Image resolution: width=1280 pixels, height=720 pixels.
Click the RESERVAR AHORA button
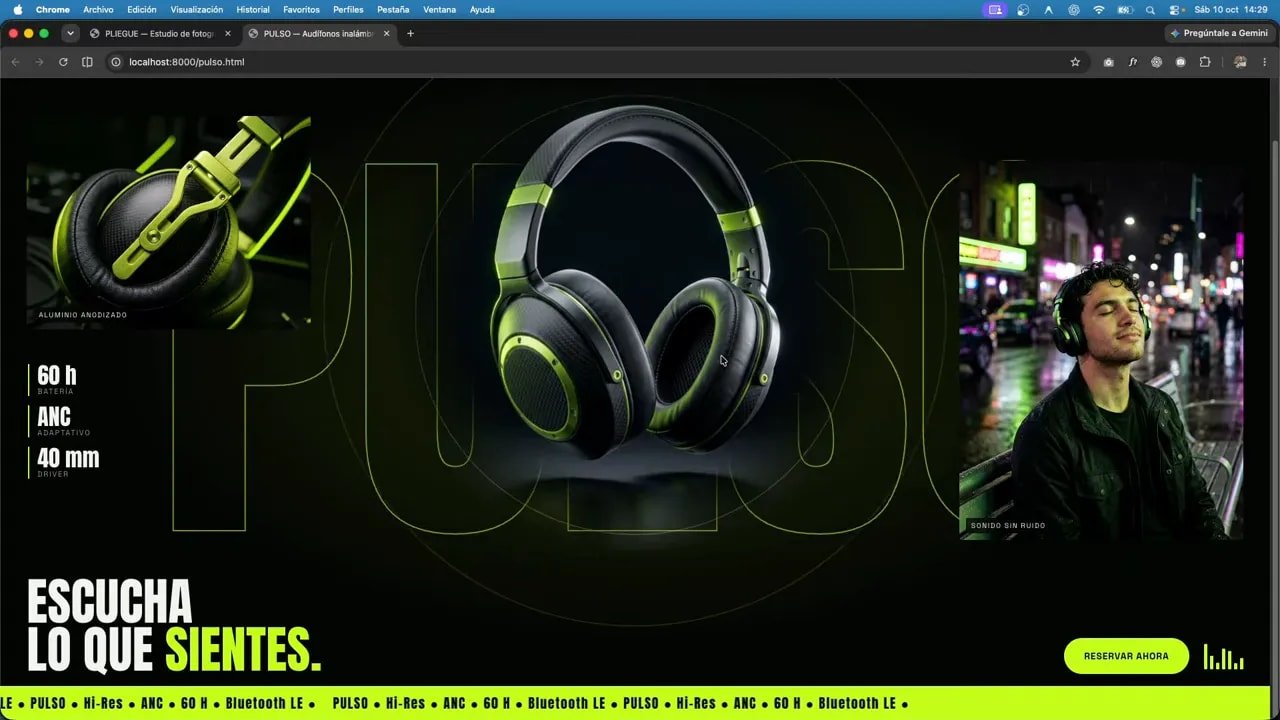coord(1126,656)
